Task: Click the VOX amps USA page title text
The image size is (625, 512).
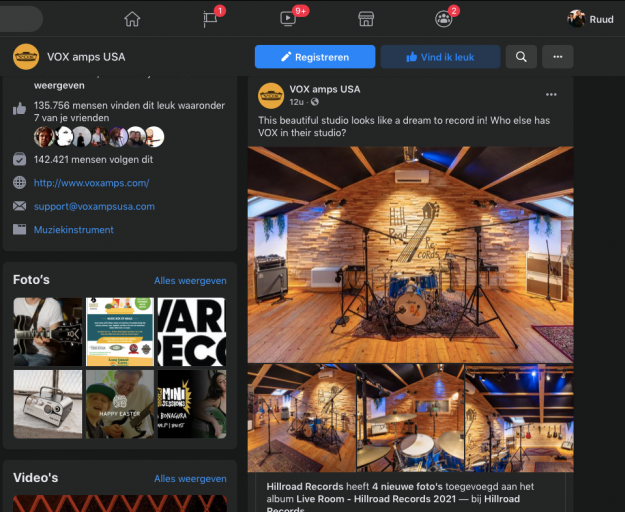Action: (x=86, y=57)
